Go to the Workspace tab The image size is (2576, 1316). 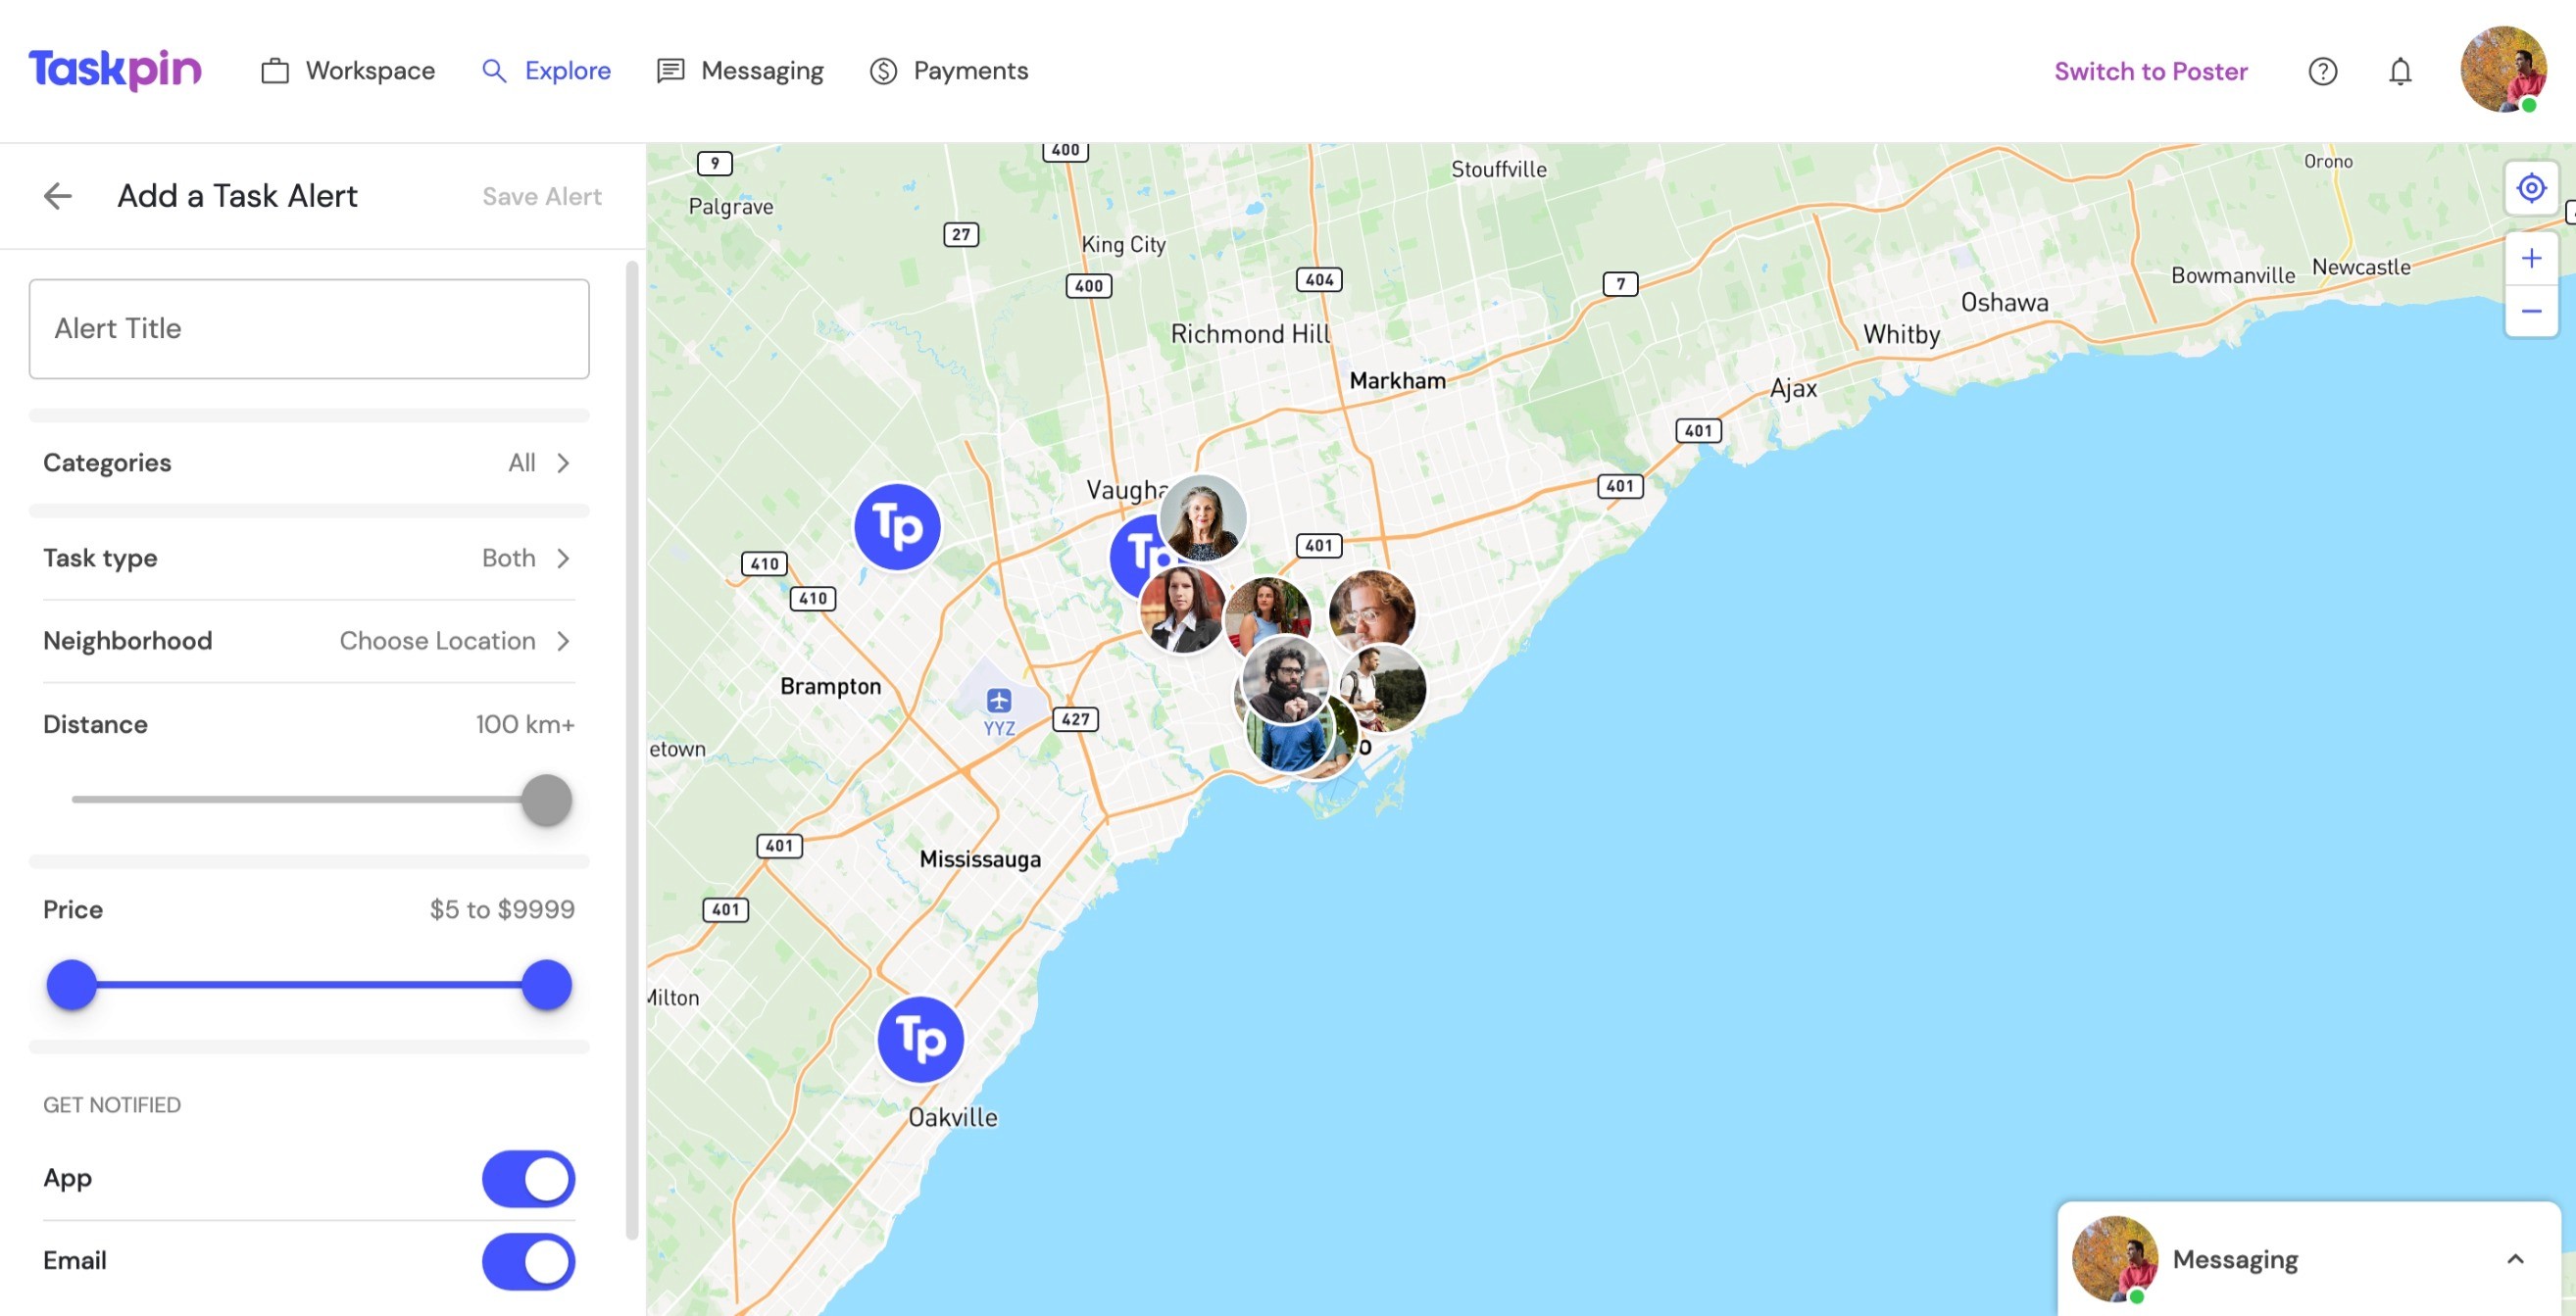pos(348,71)
